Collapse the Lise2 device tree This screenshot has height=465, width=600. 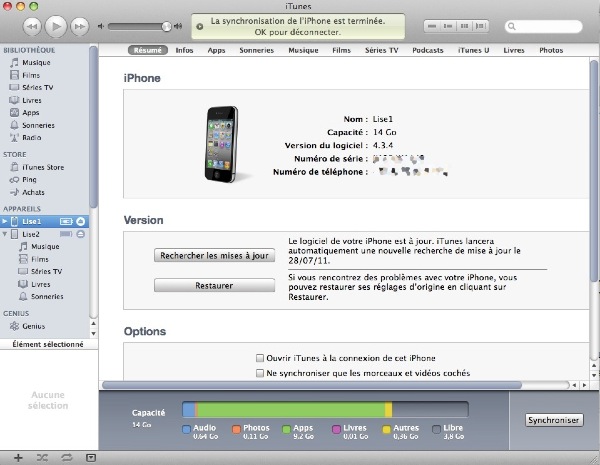coord(4,233)
